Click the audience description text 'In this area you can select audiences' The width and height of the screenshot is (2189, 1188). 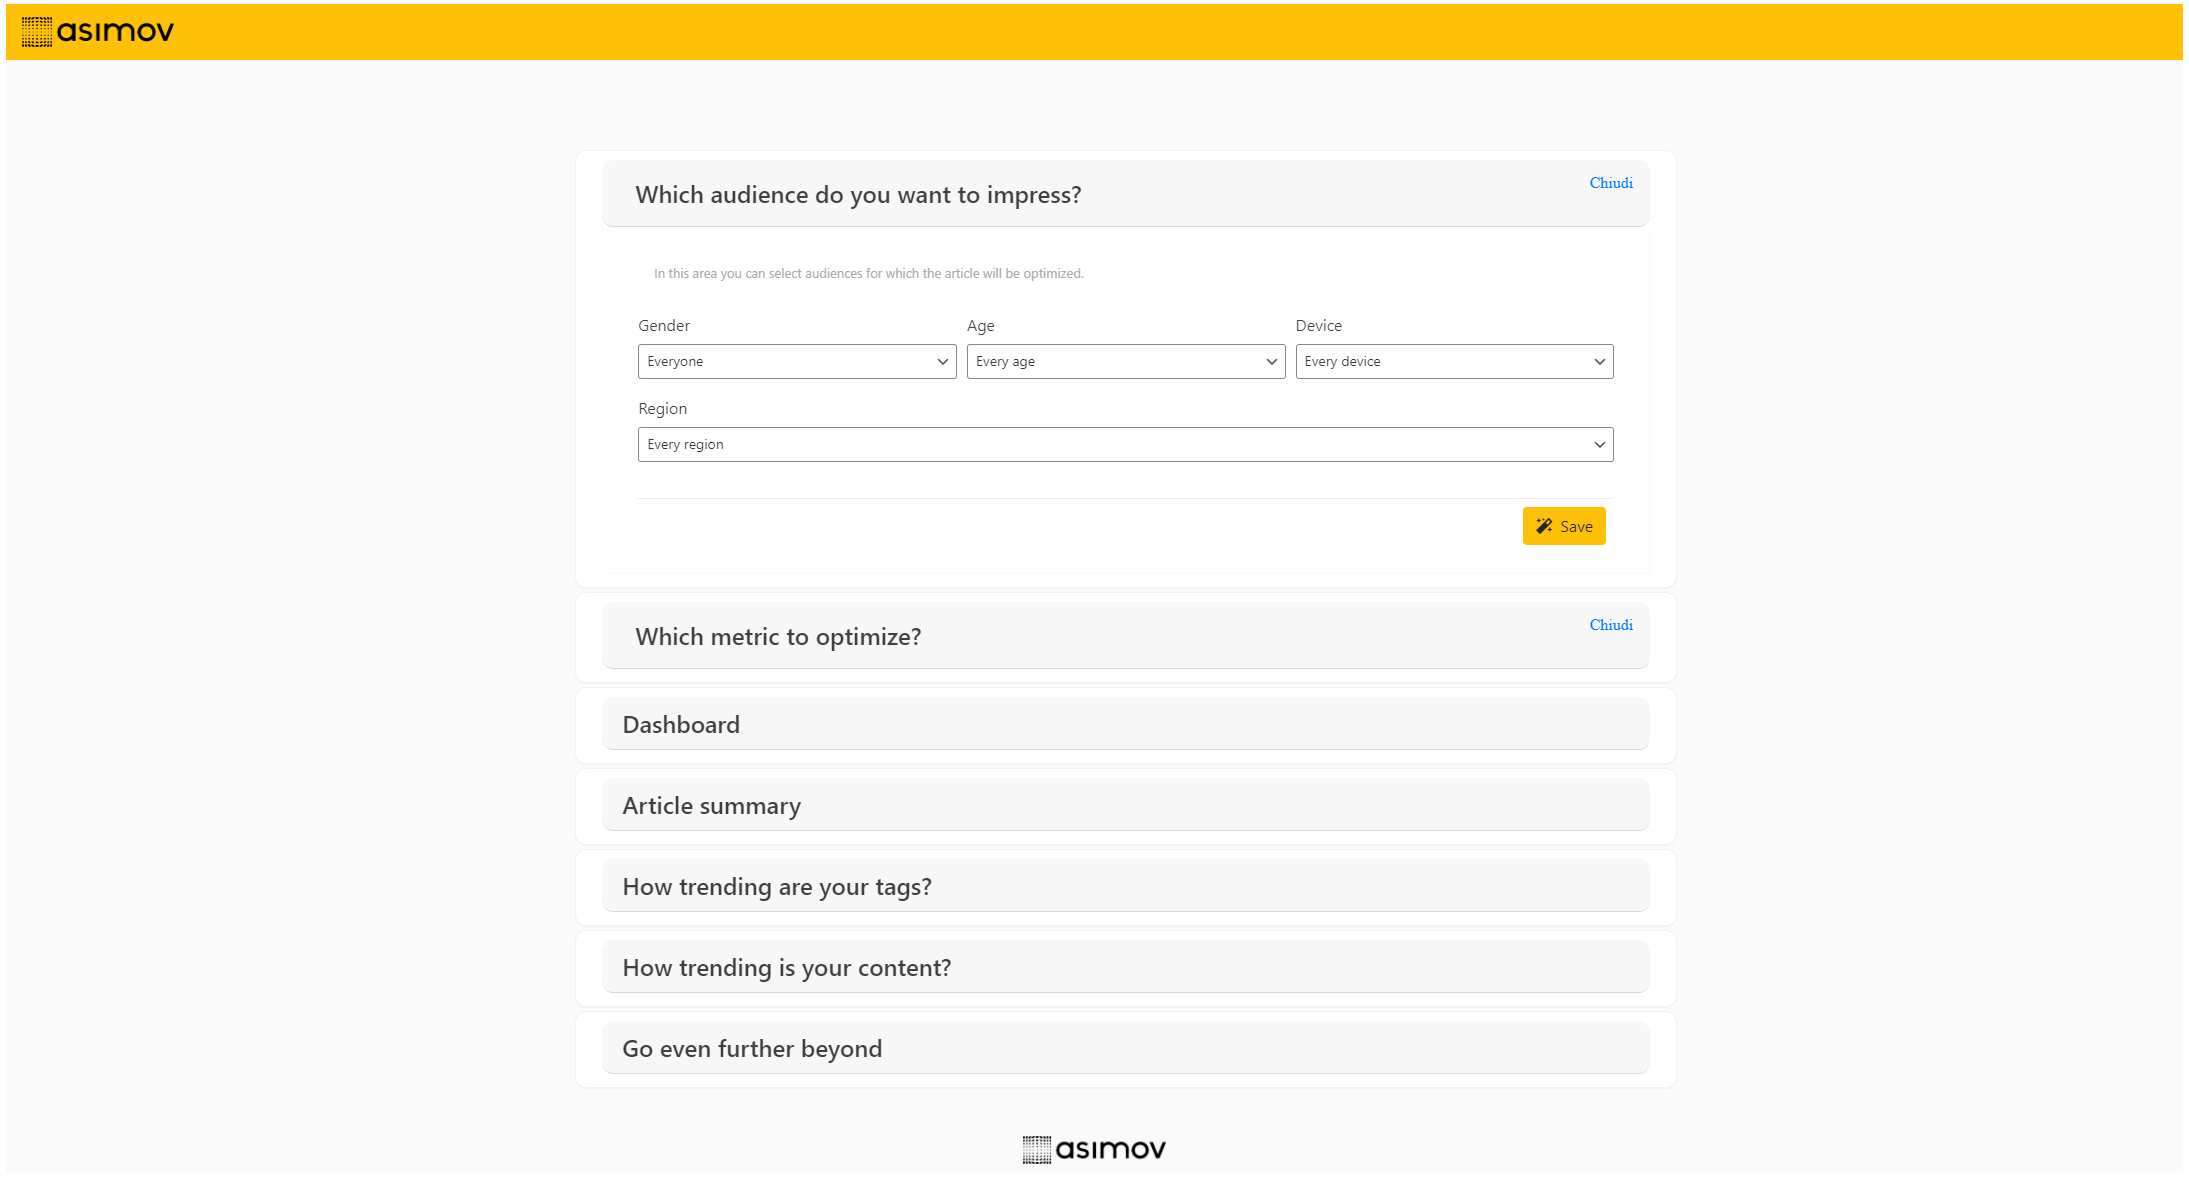click(x=868, y=274)
